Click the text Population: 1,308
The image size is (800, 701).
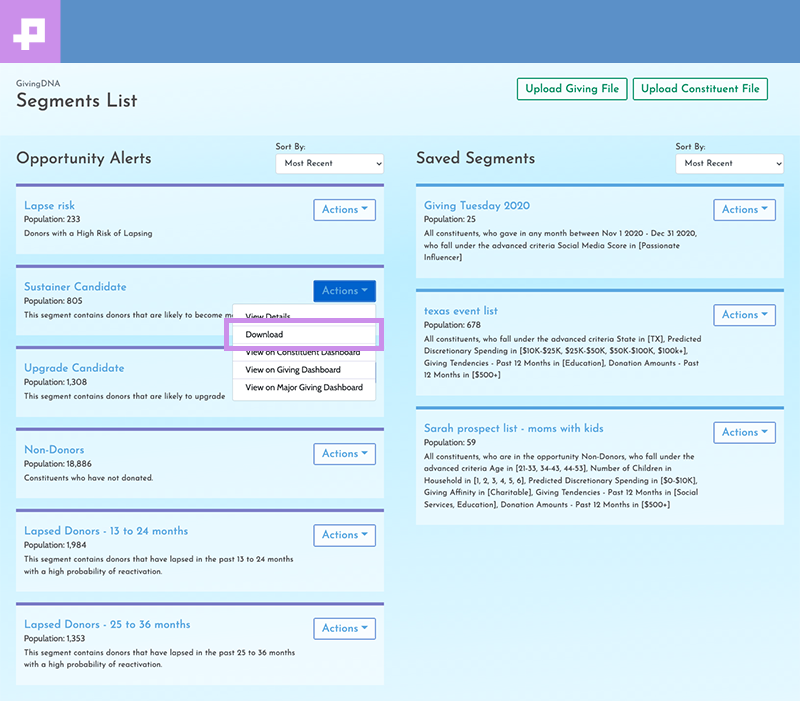[56, 382]
